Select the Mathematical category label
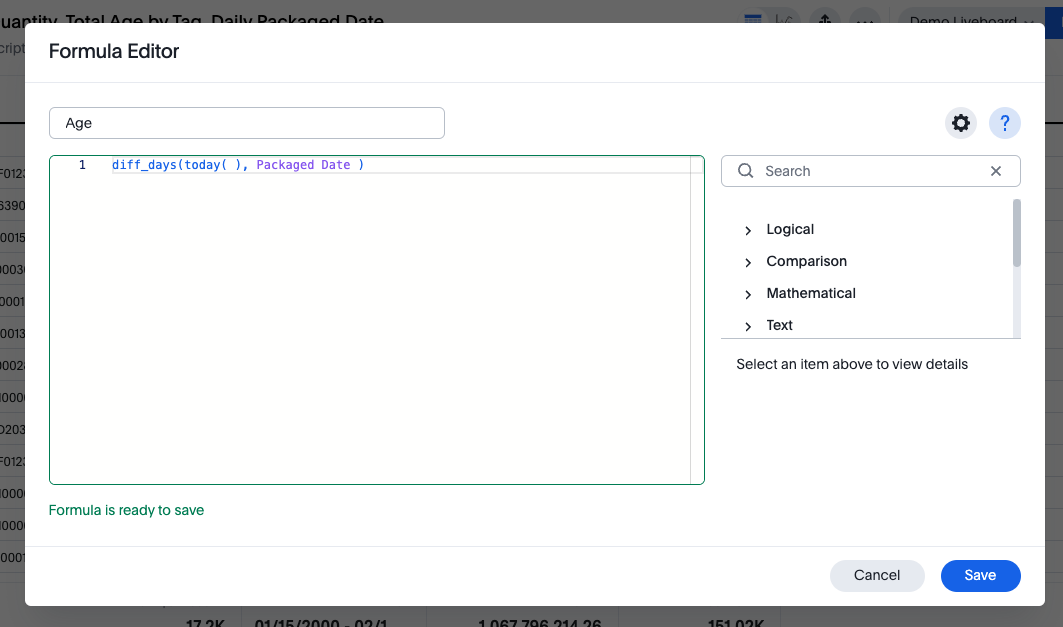 pos(811,293)
